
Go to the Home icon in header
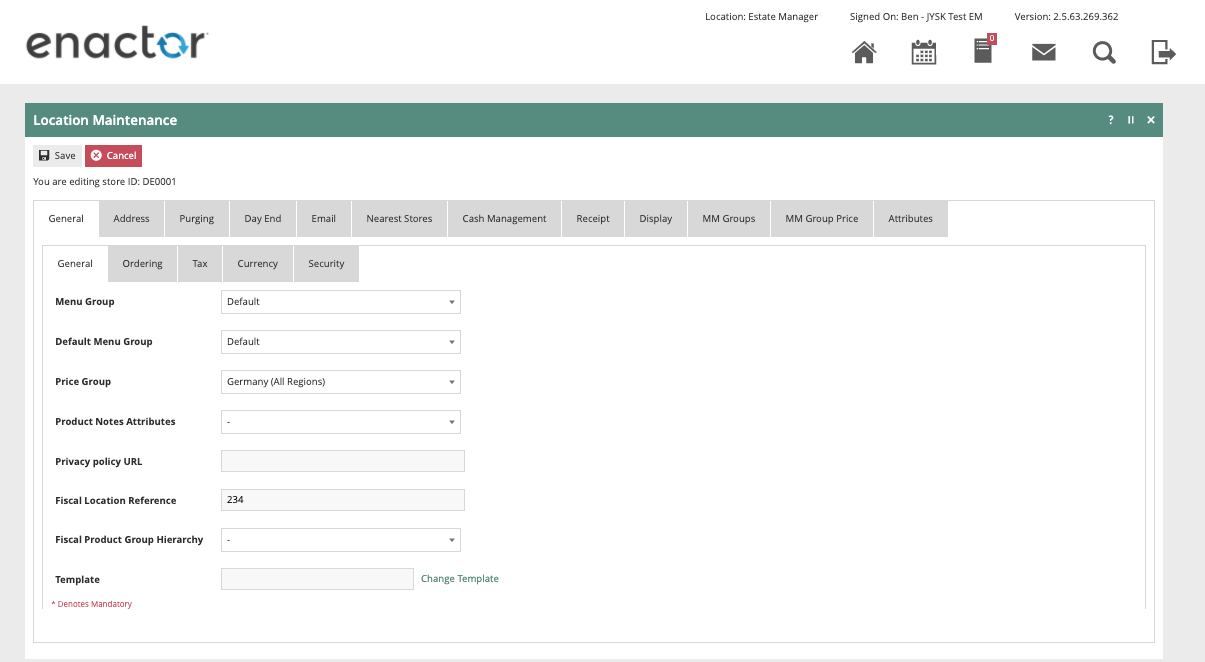pyautogui.click(x=864, y=52)
